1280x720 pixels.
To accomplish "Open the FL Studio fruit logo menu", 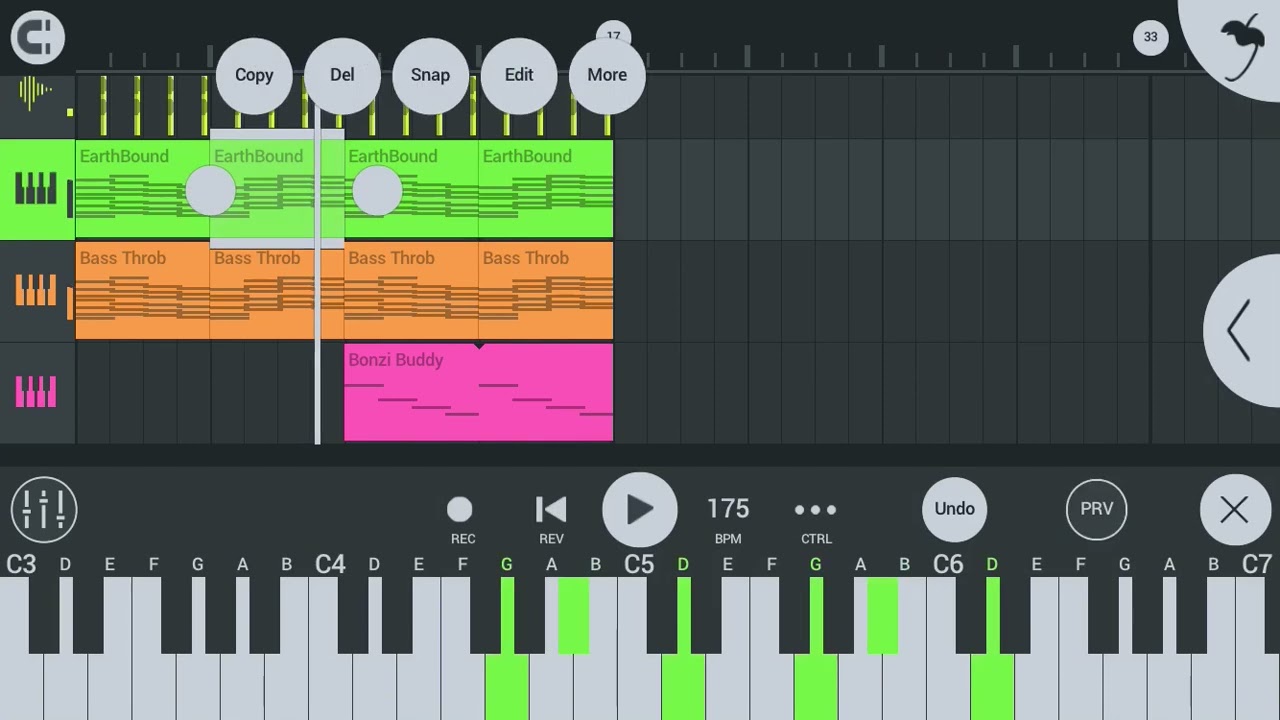I will [x=1238, y=45].
